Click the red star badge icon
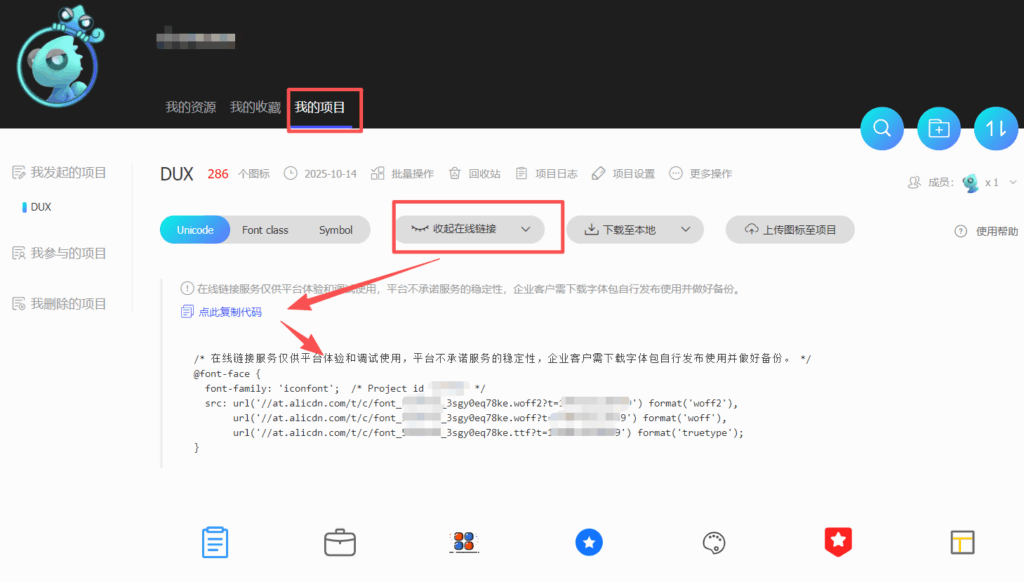1024x582 pixels. [837, 542]
